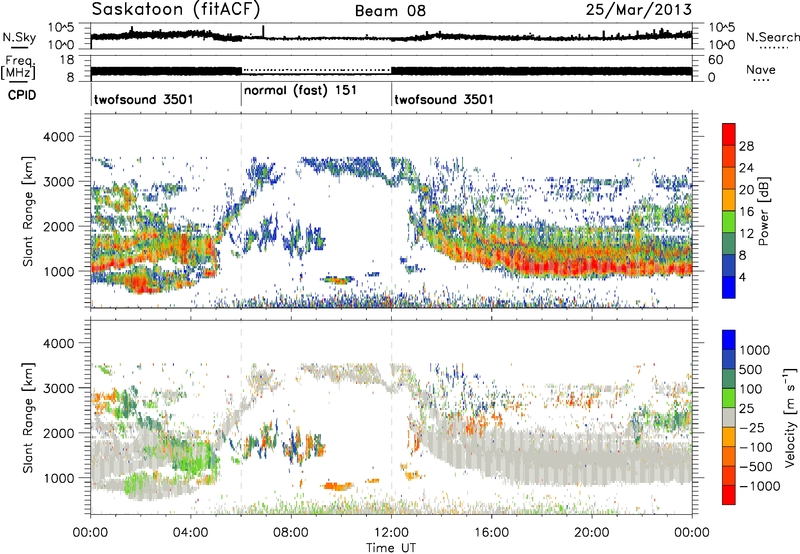Click 'Slant Range [km]' label of power panel
800x554 pixels.
tap(28, 211)
